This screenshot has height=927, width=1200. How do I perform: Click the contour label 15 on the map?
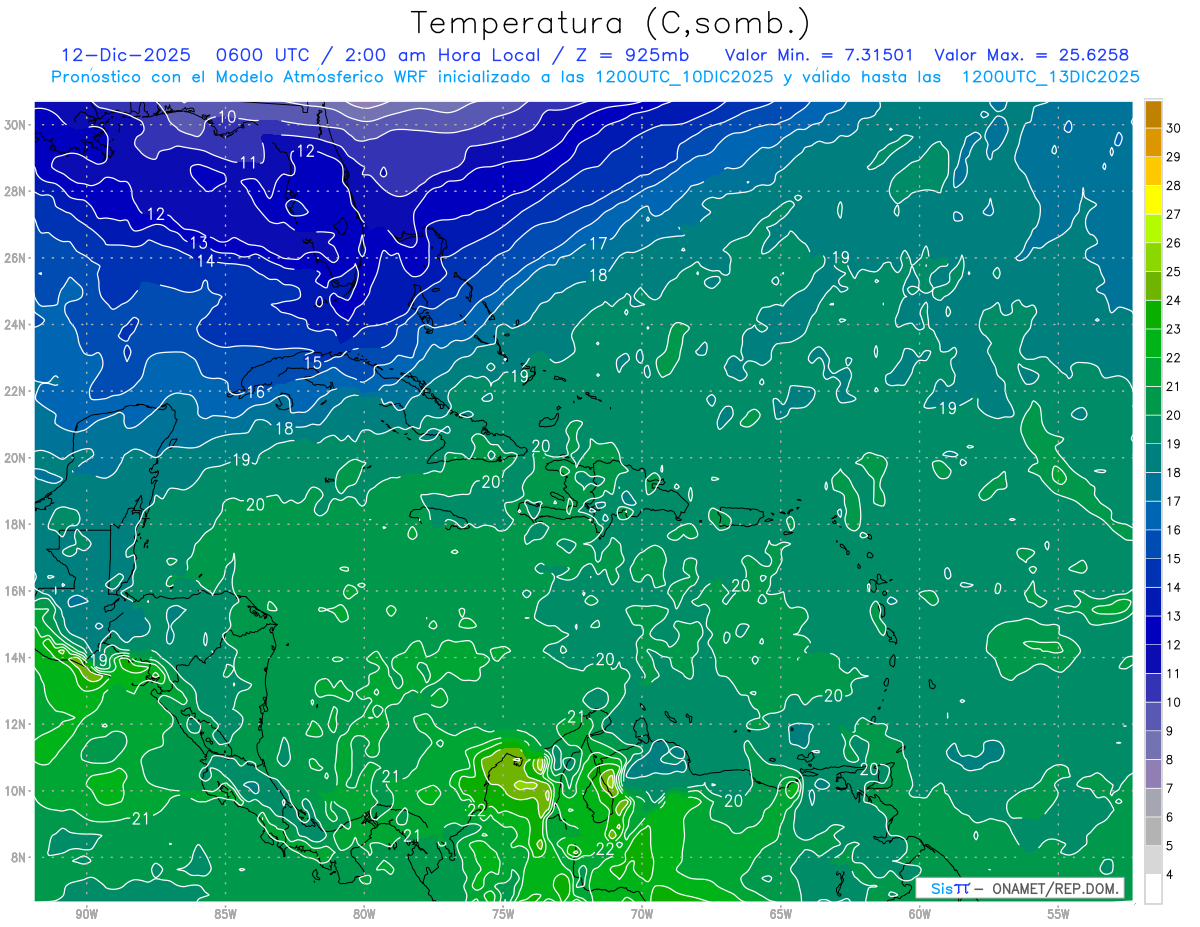point(313,363)
